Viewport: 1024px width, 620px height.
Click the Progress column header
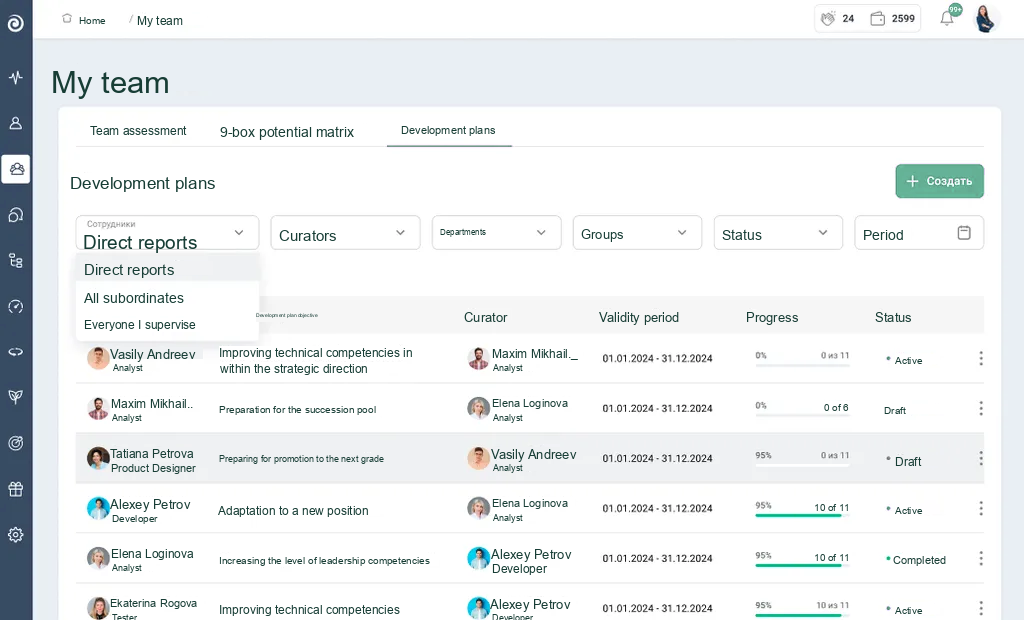pyautogui.click(x=772, y=318)
